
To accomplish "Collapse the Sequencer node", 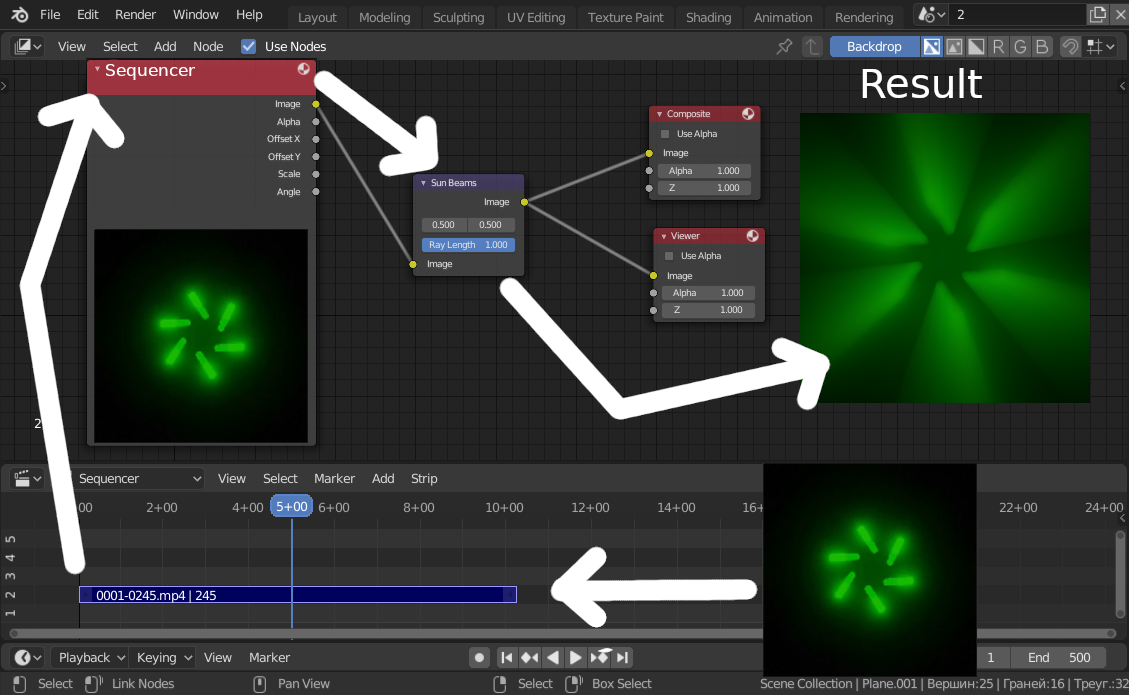I will [x=97, y=70].
